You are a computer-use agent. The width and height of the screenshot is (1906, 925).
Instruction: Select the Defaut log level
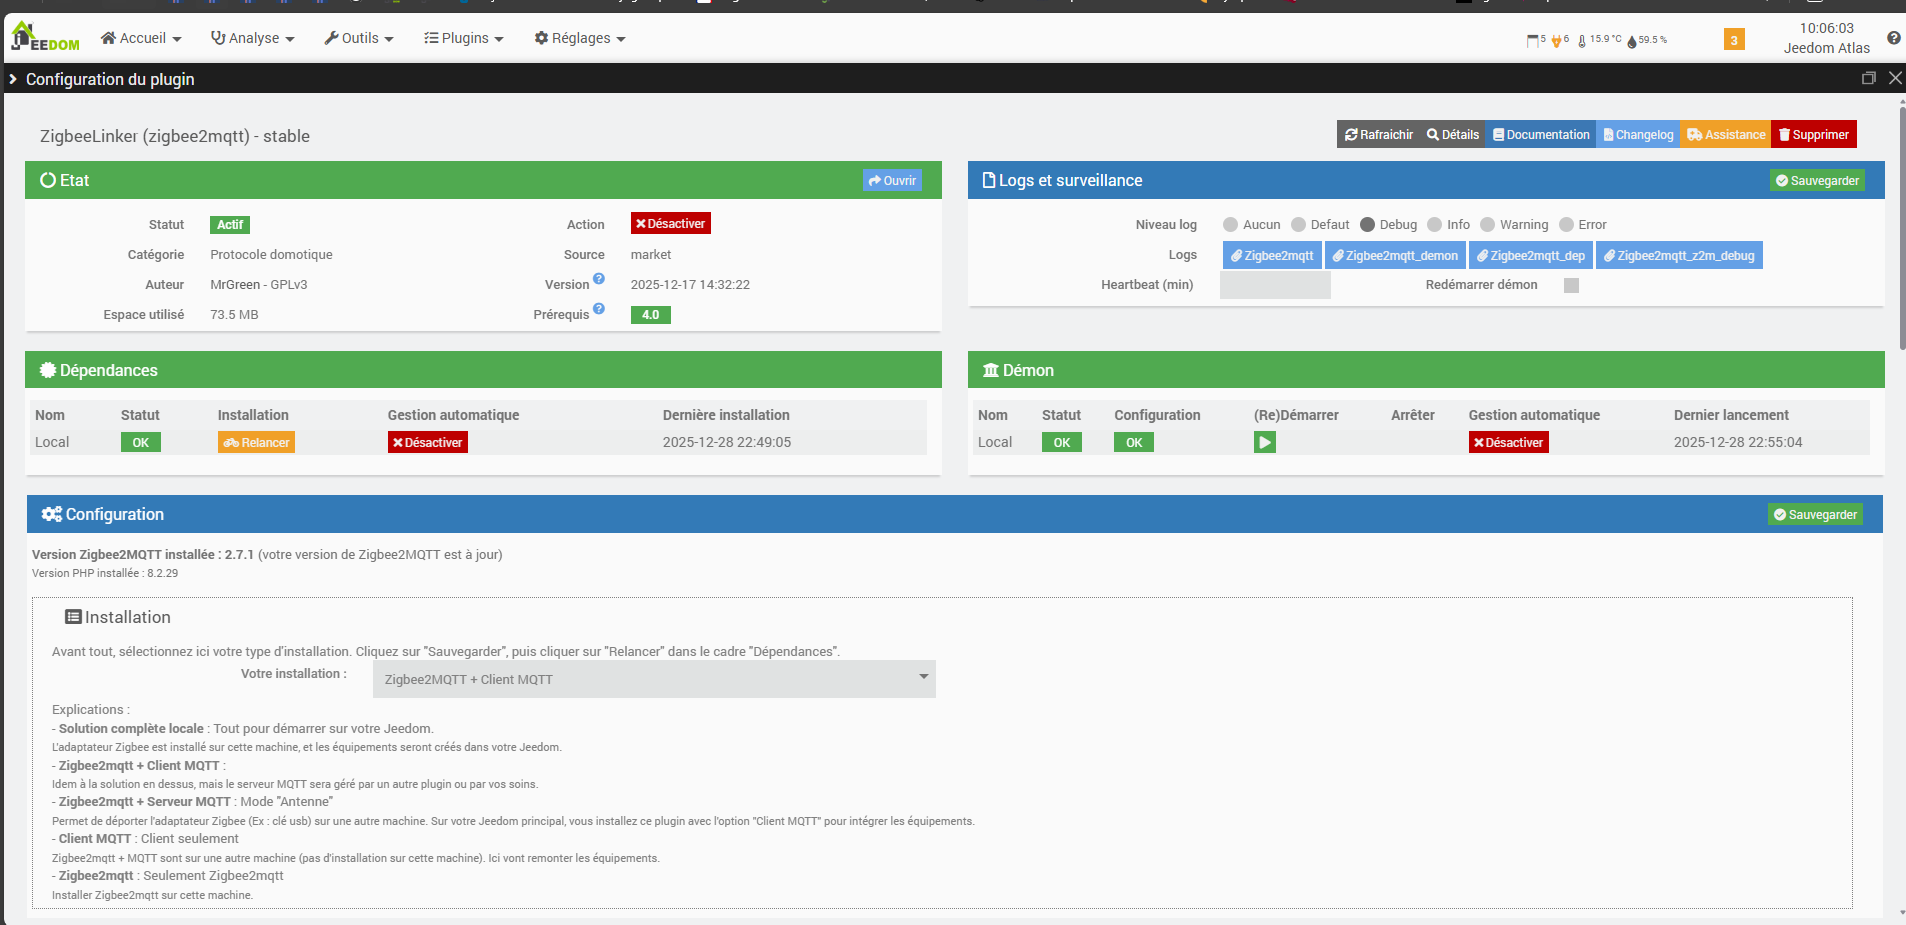point(1298,225)
